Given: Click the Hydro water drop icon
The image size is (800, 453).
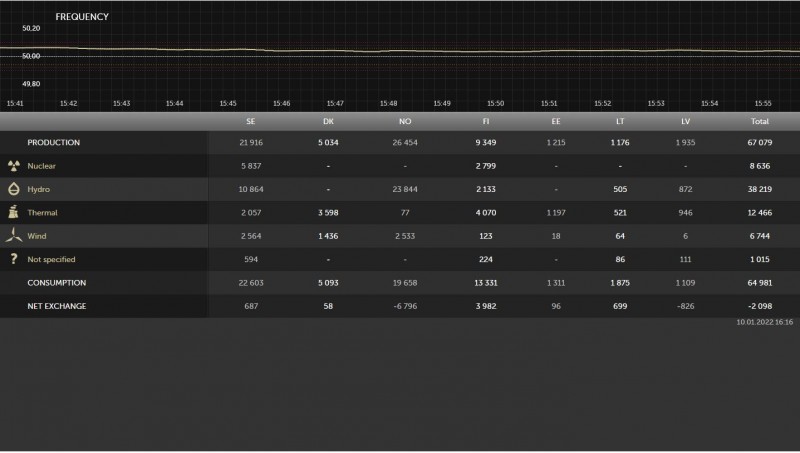Looking at the screenshot, I should pos(14,189).
